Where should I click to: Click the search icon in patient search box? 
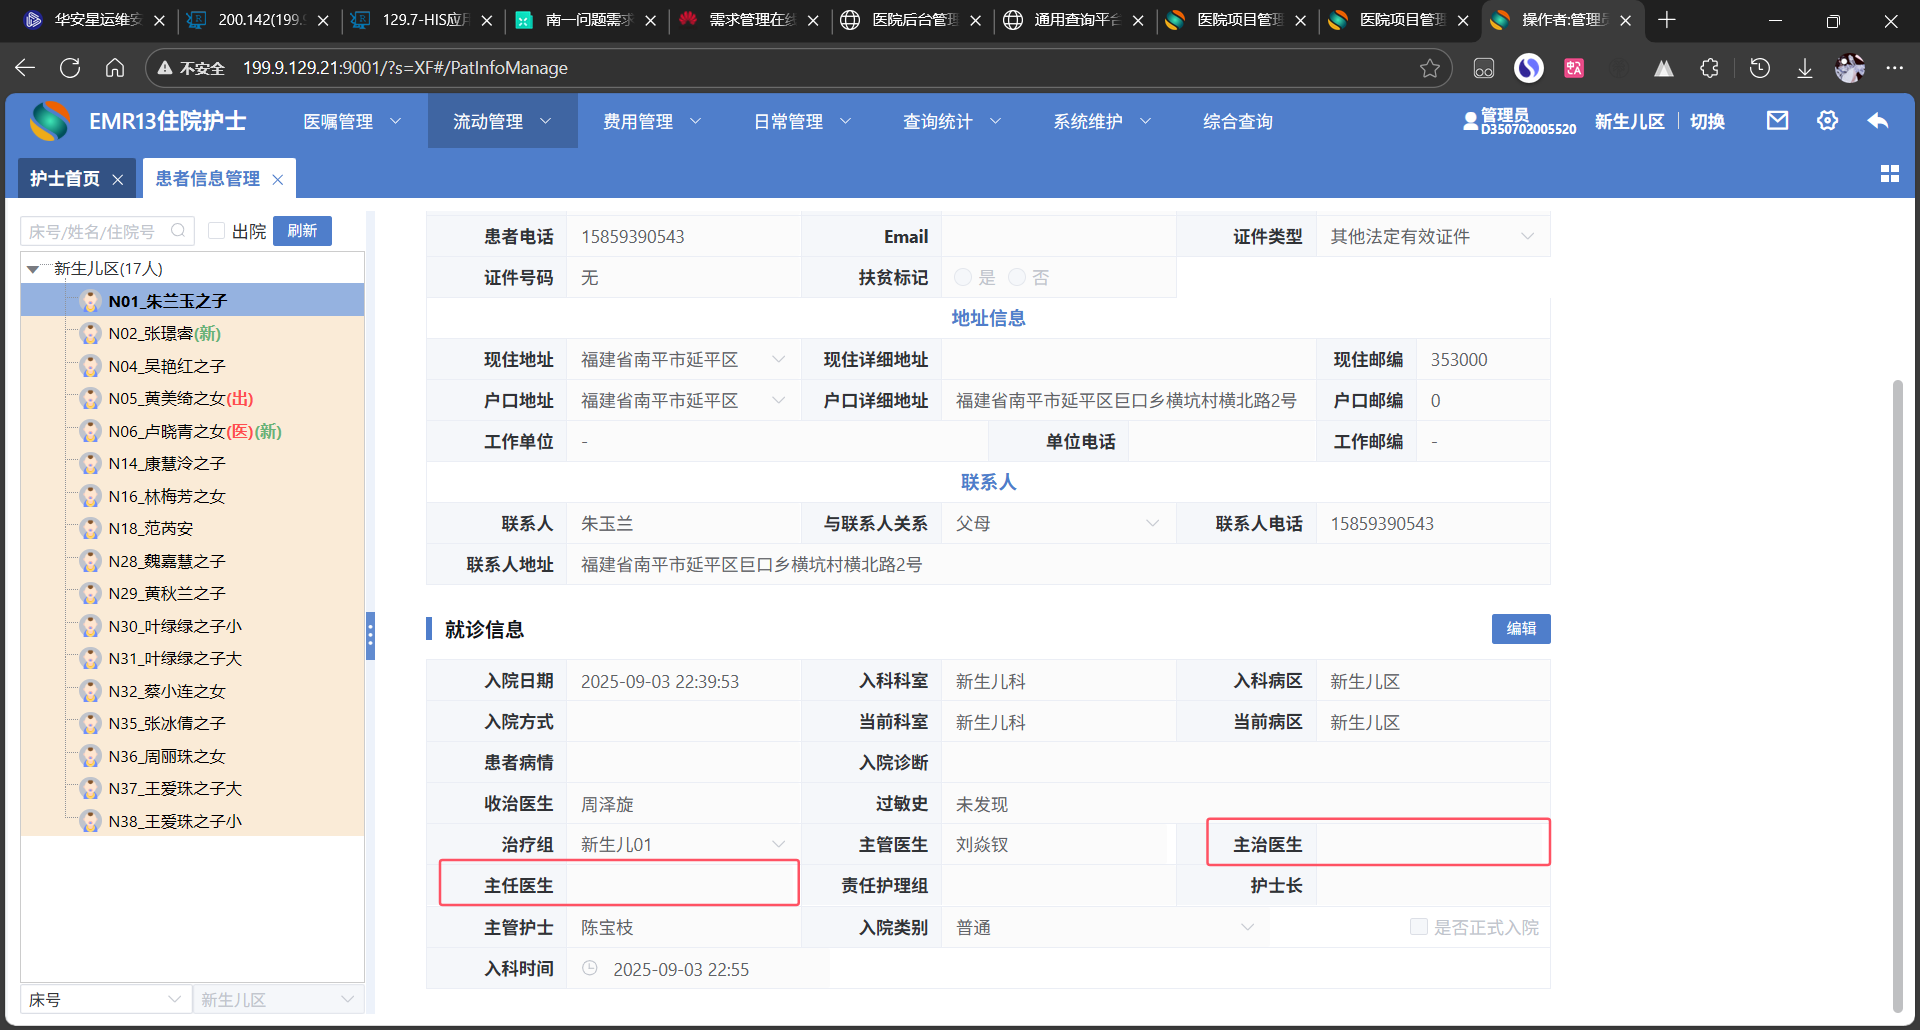pos(178,231)
